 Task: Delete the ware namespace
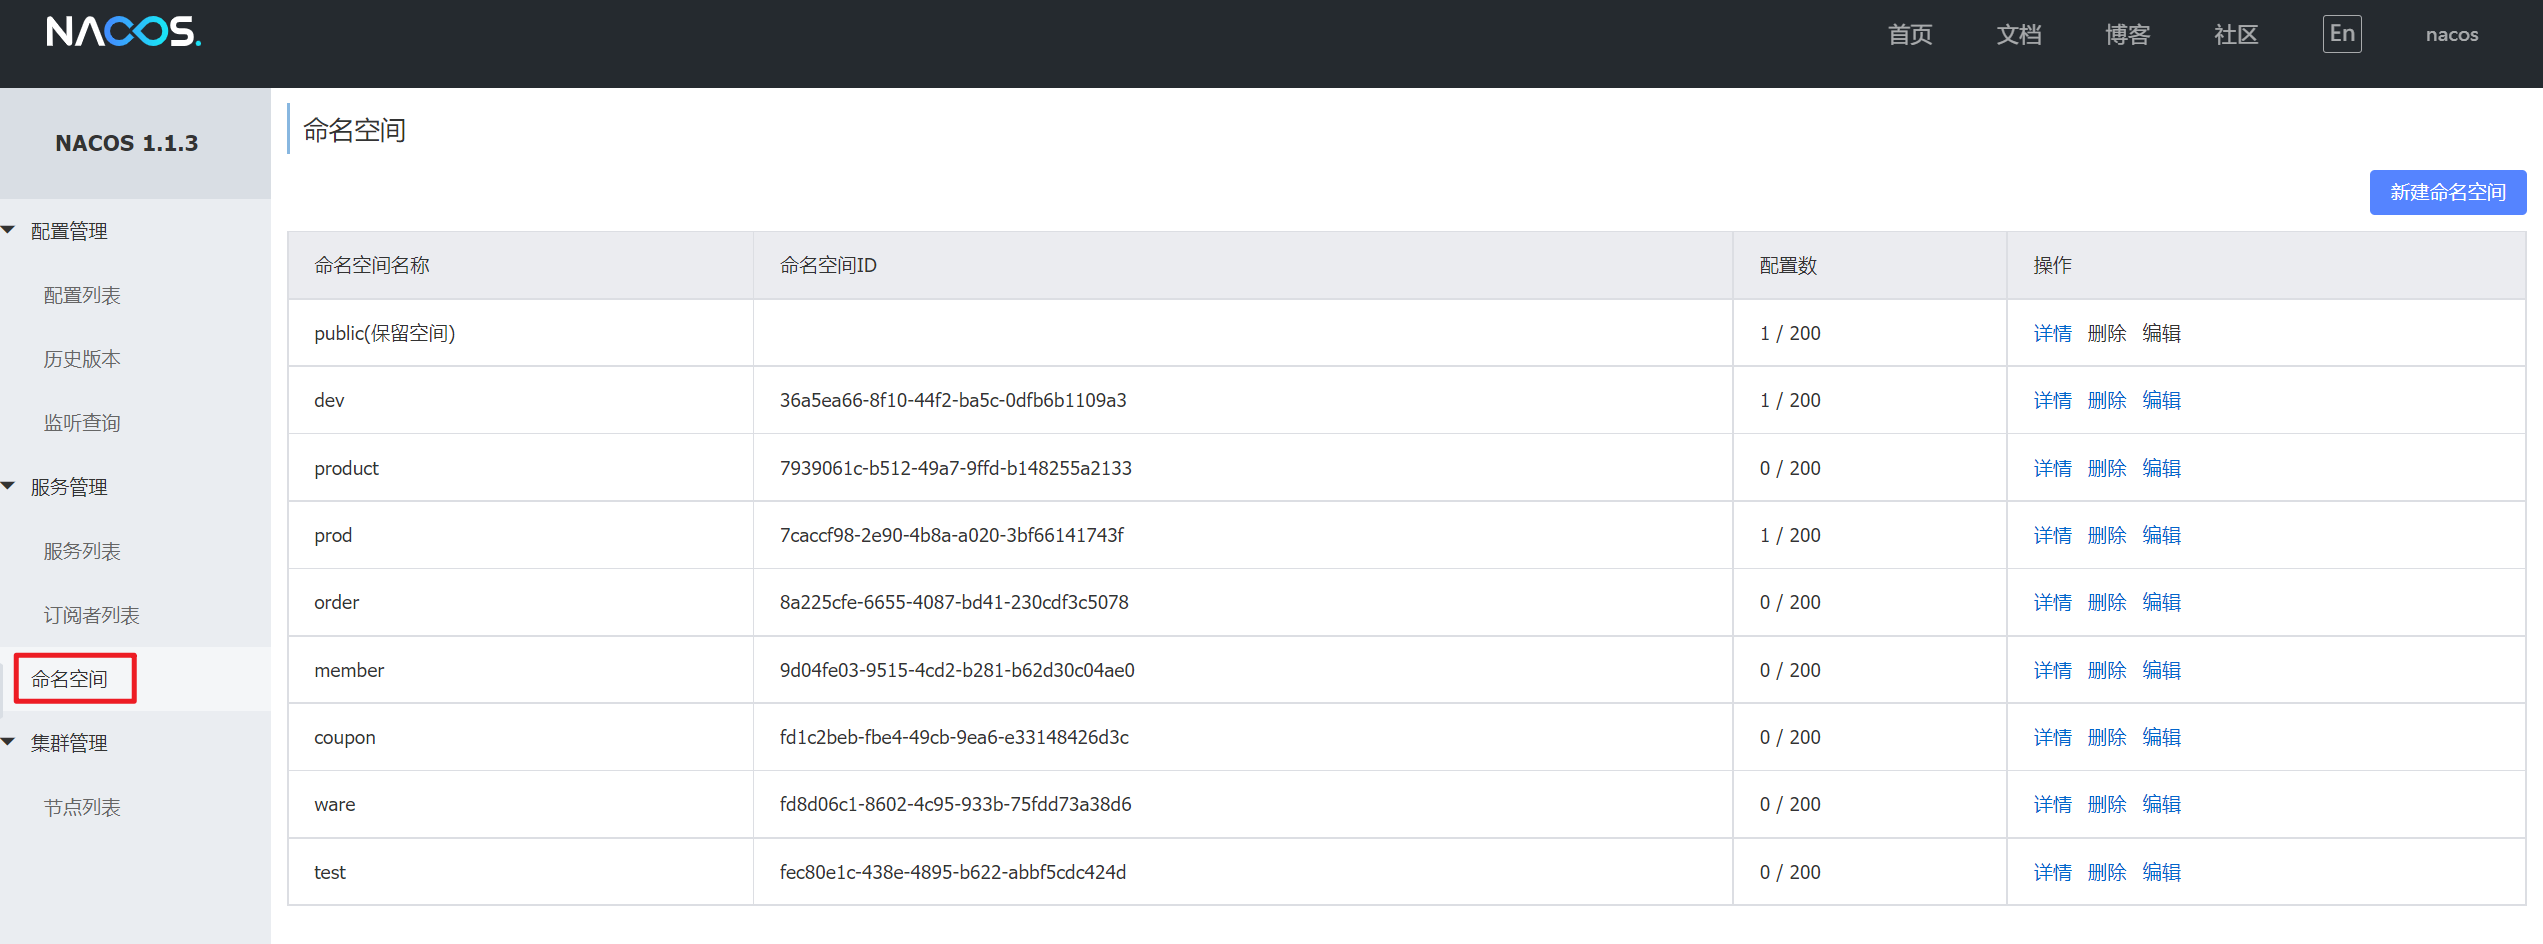2107,804
